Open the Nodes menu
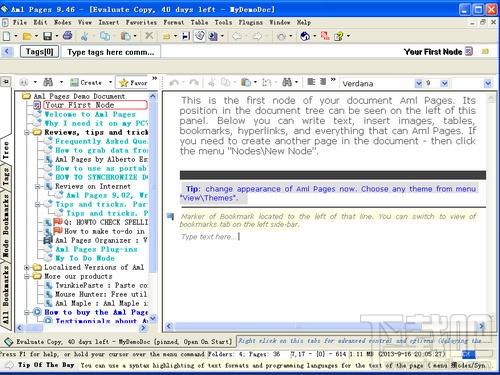The image size is (500, 375). (63, 22)
